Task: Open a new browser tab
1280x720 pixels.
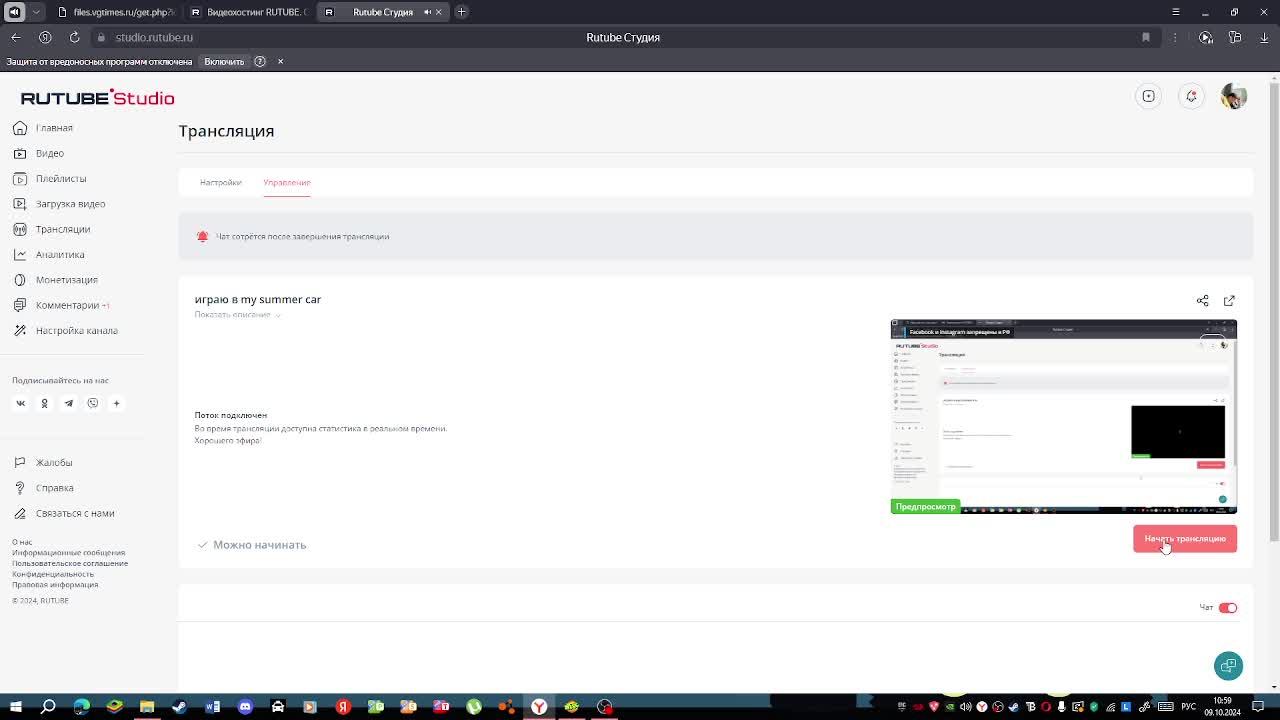Action: point(461,12)
